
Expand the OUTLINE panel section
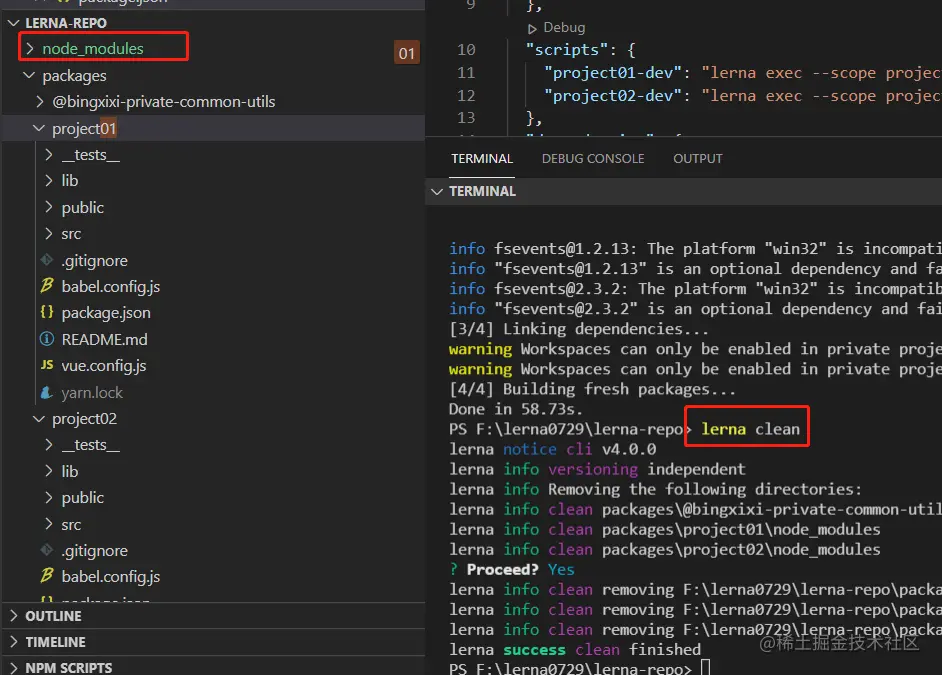click(x=14, y=616)
